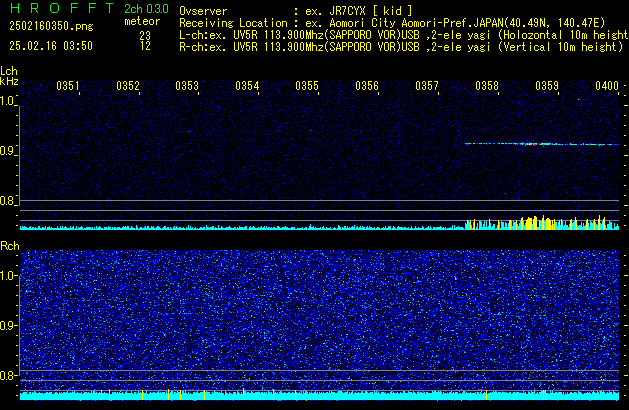Click the Rch channel label
The image size is (629, 410).
pos(10,246)
